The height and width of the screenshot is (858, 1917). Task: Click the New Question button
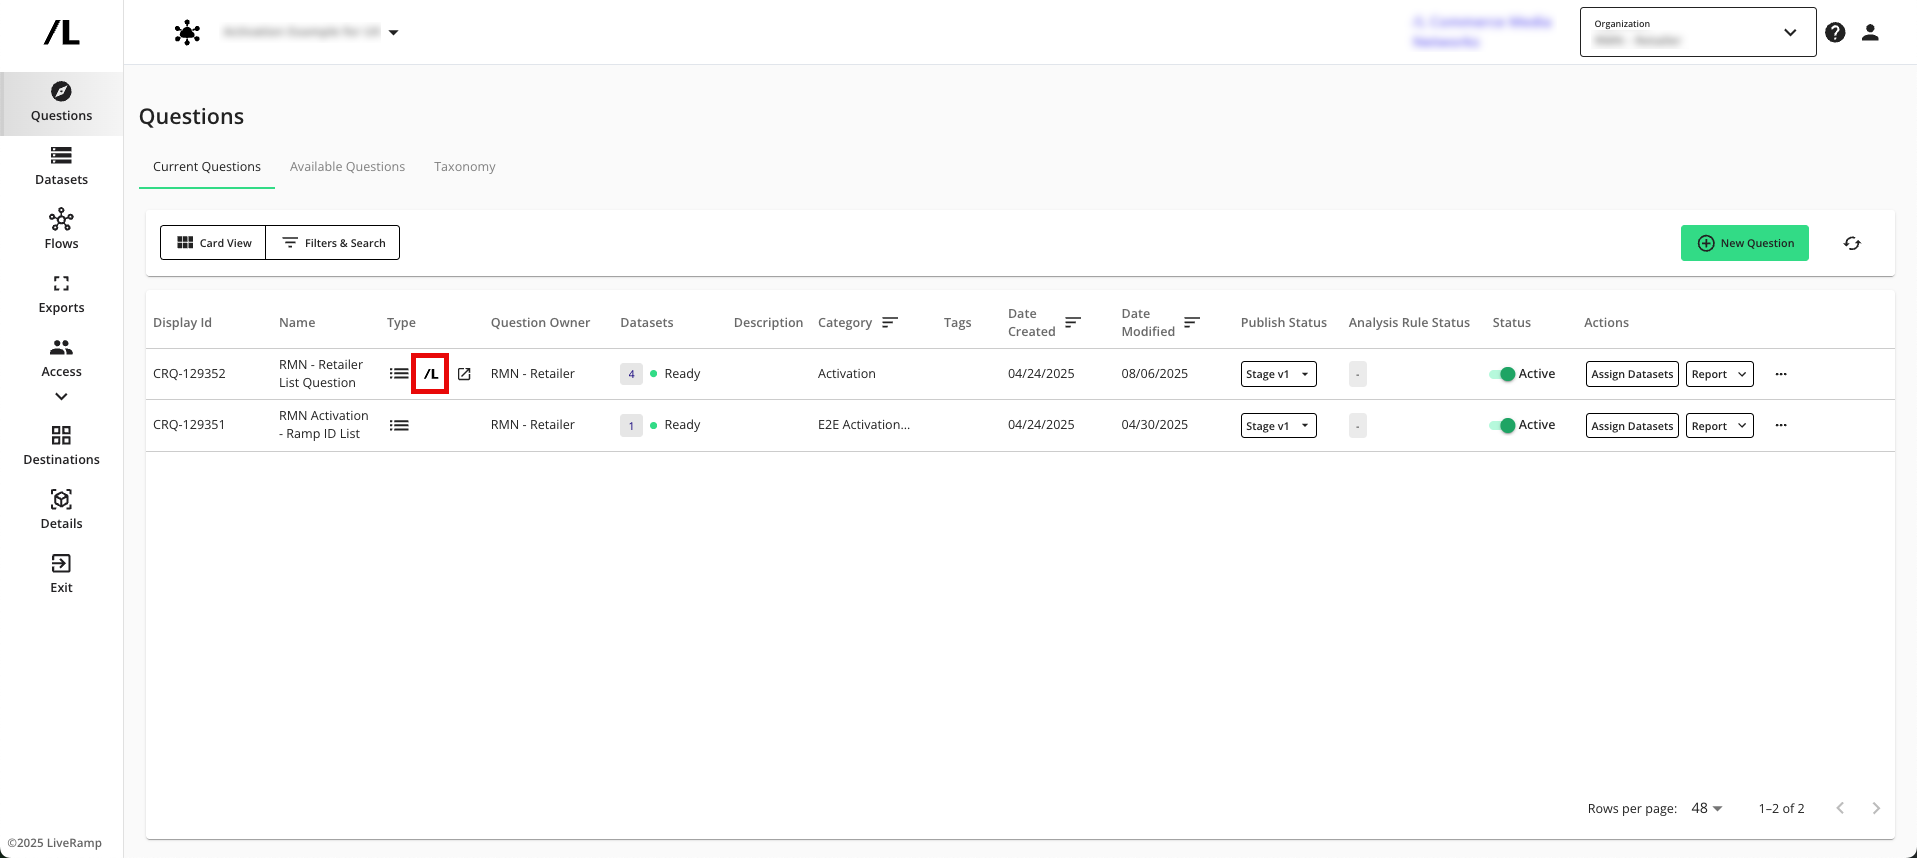point(1744,243)
